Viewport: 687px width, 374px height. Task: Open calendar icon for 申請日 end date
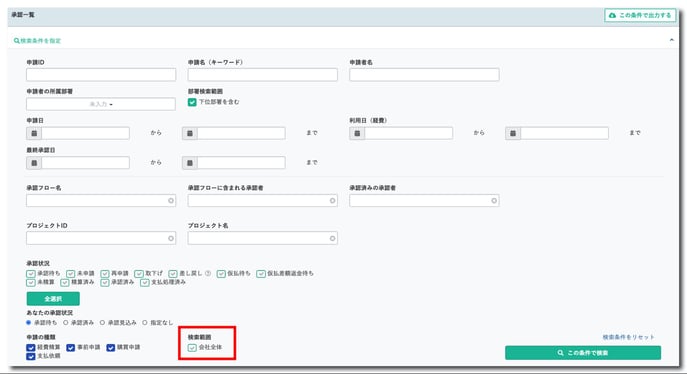(x=190, y=133)
